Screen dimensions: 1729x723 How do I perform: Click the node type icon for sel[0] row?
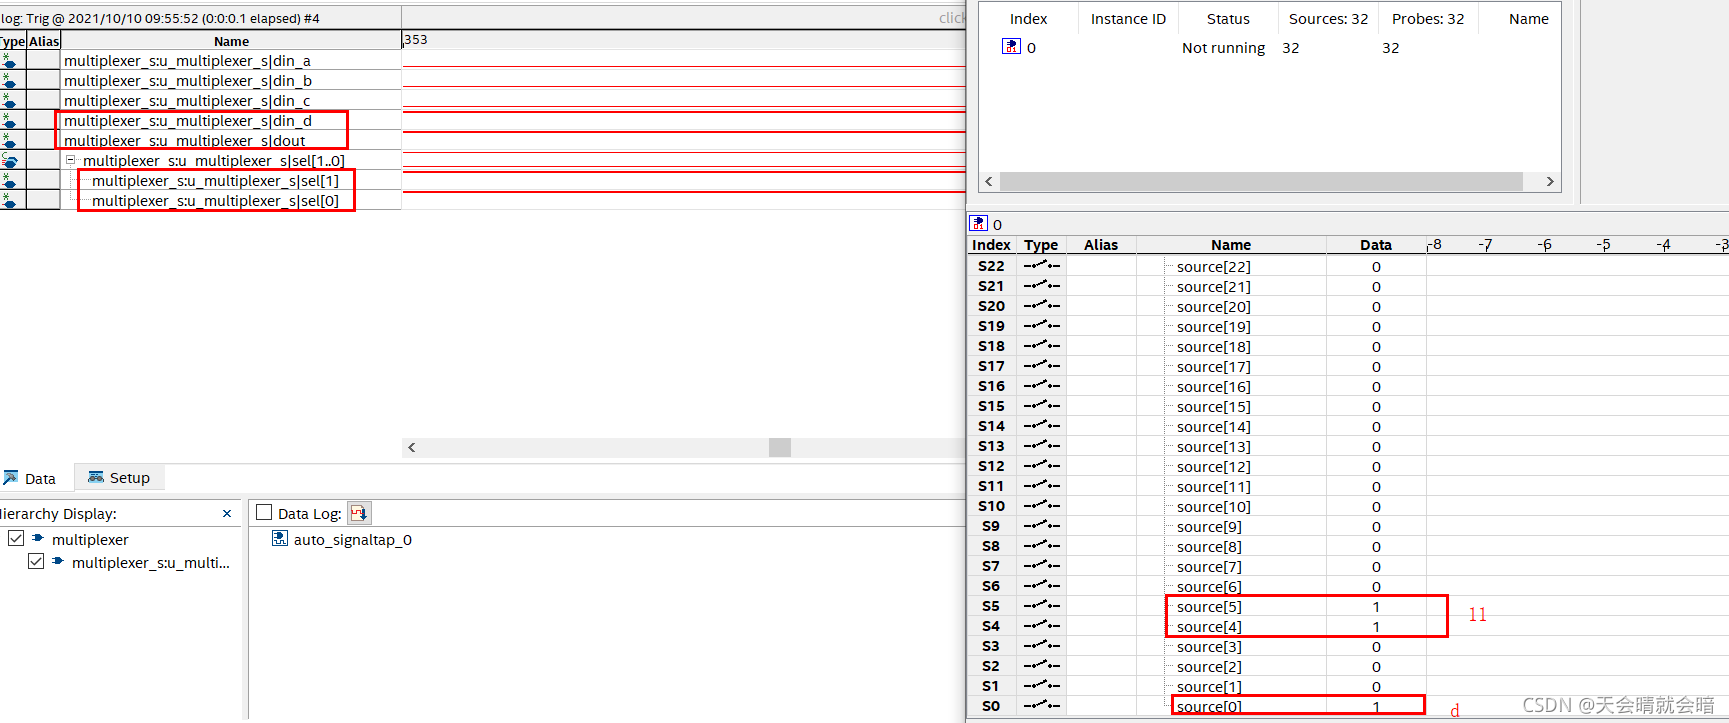pos(9,201)
